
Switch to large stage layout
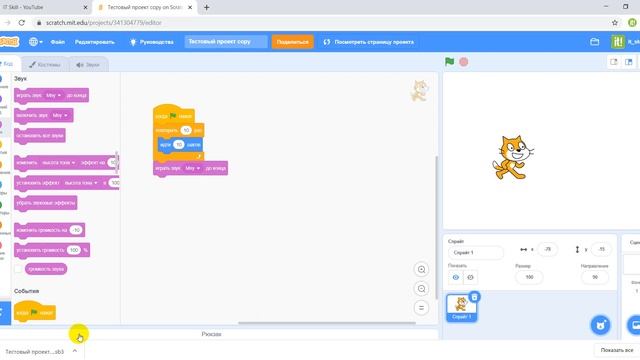point(629,62)
